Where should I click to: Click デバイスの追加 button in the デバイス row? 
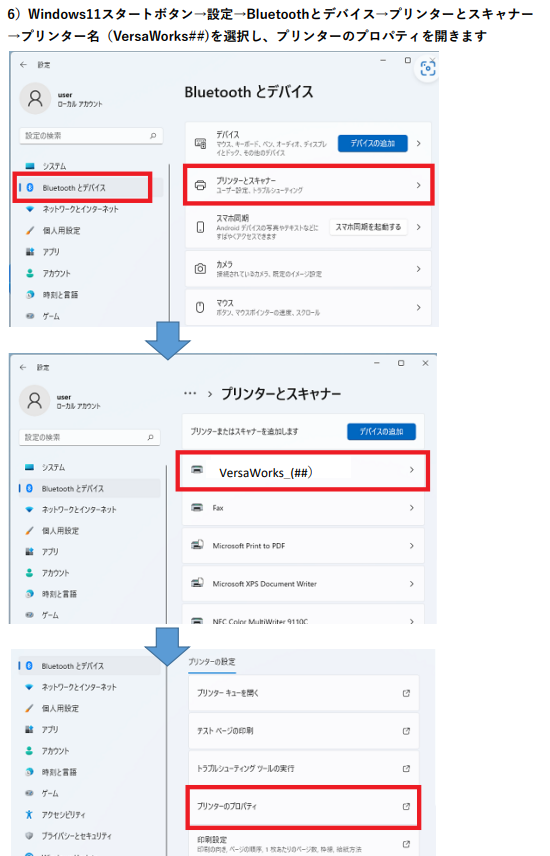click(x=372, y=144)
